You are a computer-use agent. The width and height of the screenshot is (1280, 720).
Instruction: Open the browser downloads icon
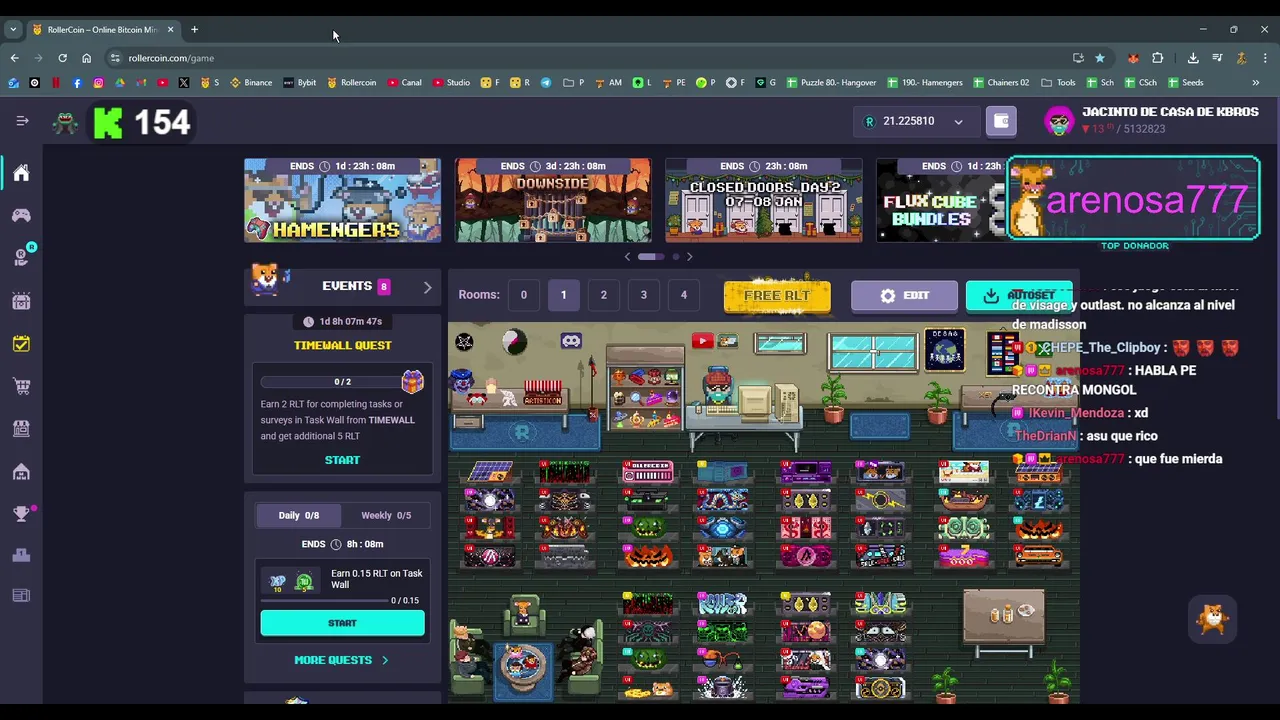[1193, 58]
